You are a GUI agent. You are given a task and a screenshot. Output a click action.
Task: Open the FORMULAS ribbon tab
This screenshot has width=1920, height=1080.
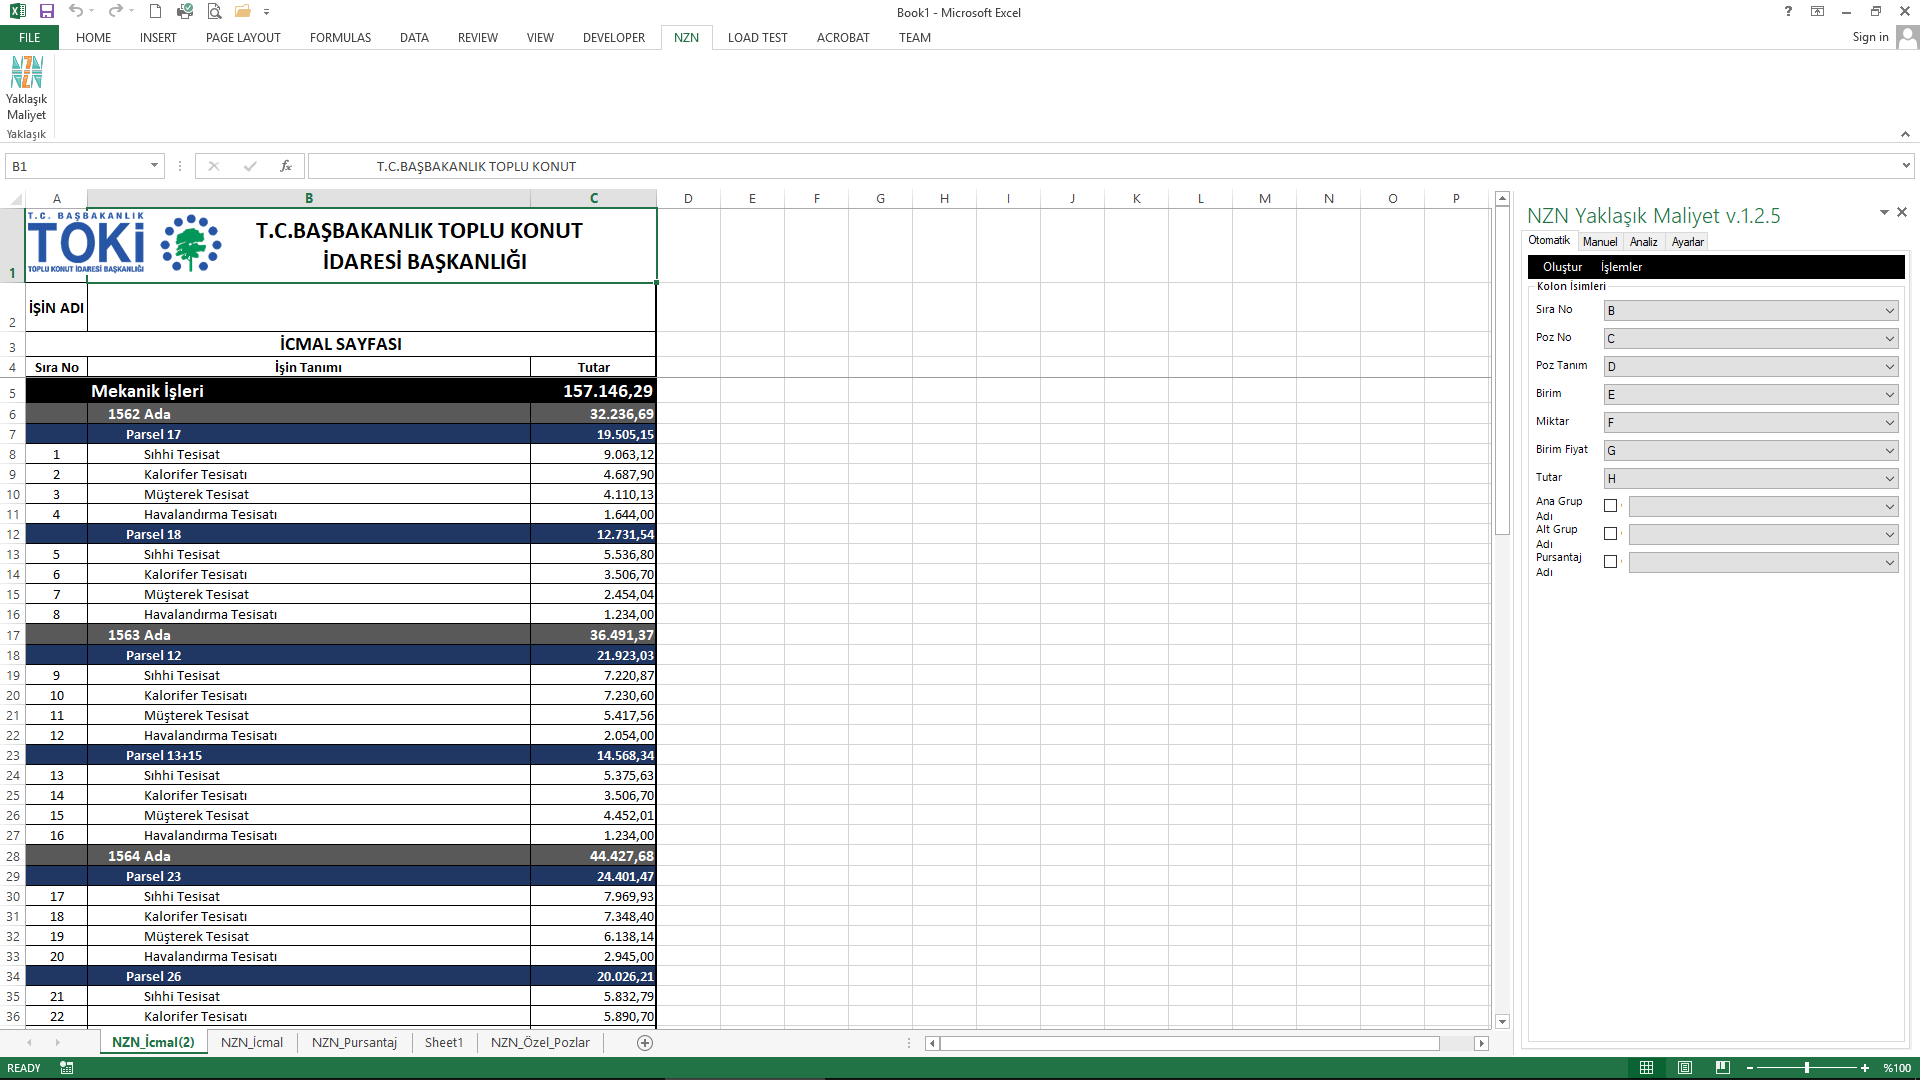[x=340, y=38]
